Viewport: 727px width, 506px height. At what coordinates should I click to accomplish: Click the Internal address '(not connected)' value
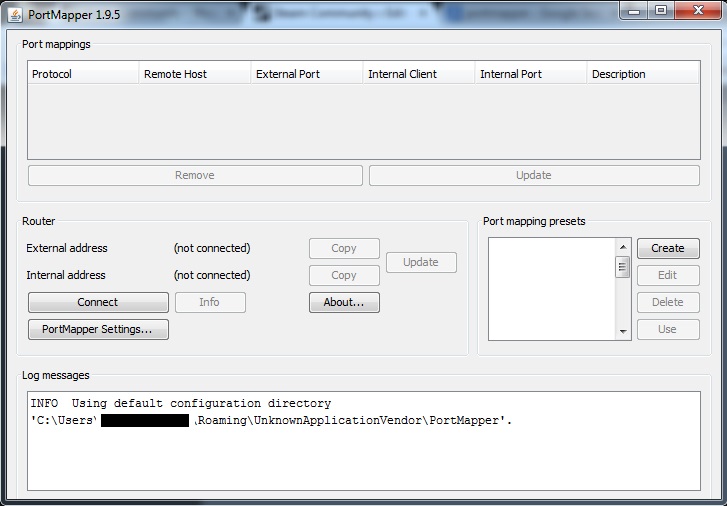click(212, 275)
